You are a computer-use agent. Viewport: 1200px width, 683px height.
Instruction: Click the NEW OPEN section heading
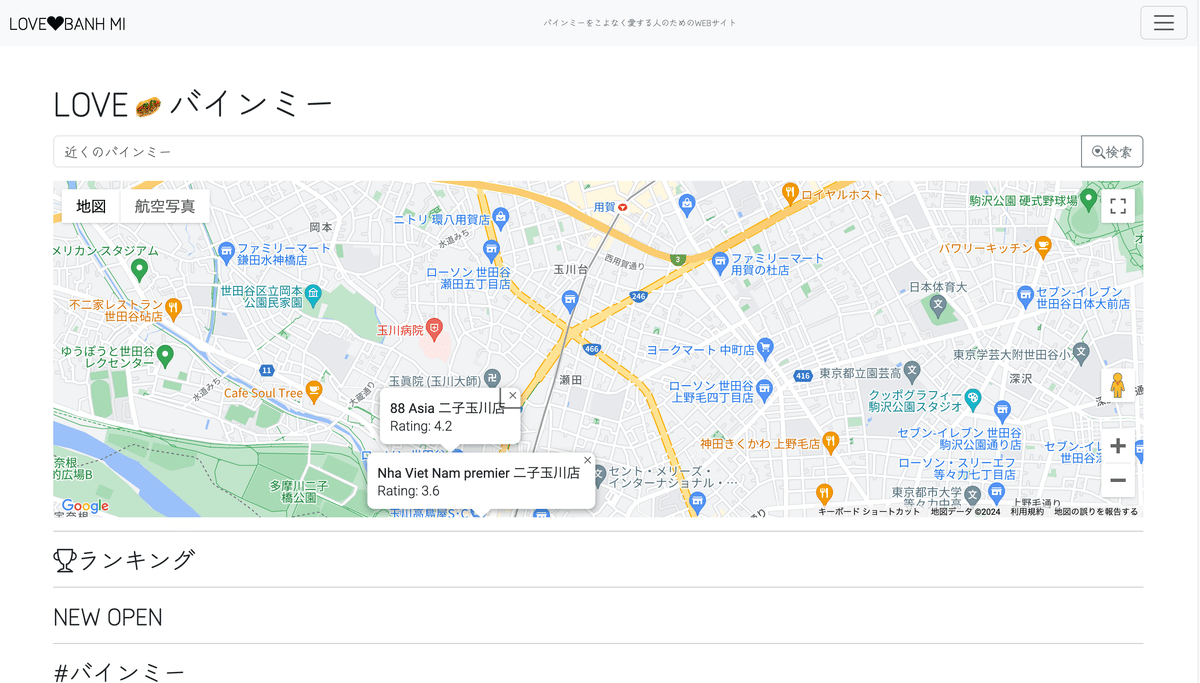pyautogui.click(x=108, y=617)
